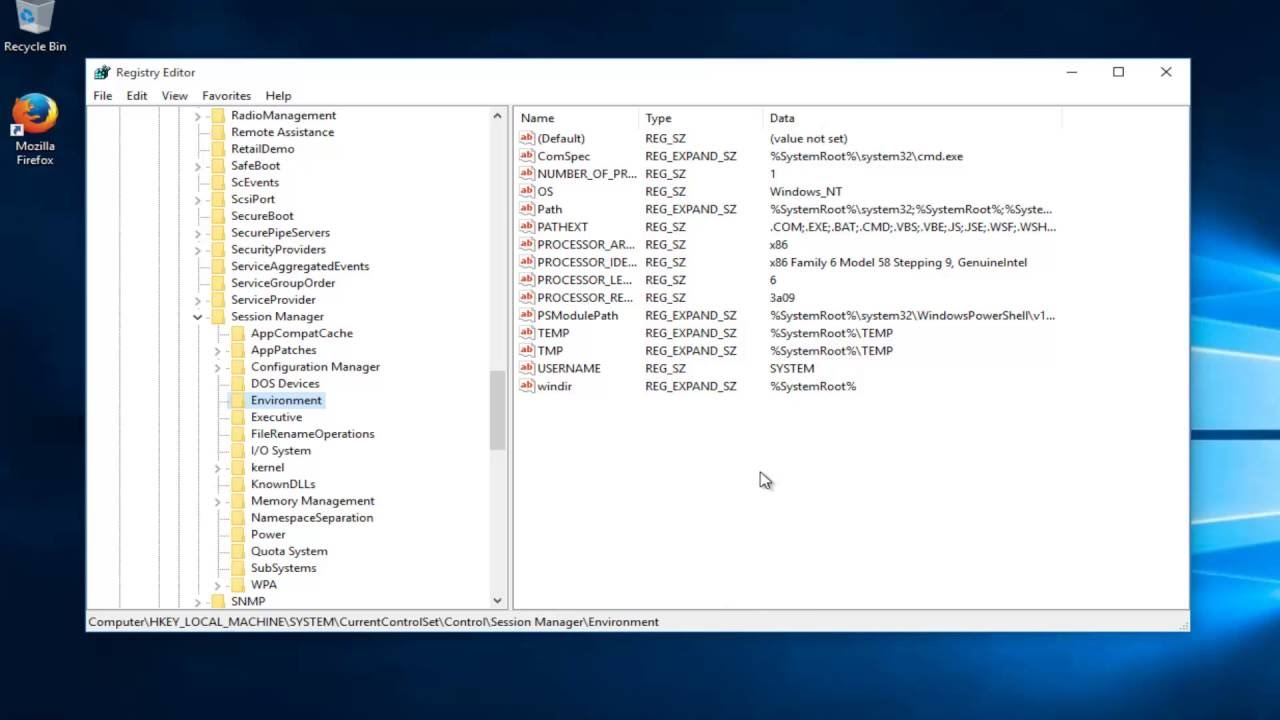Select the windir value icon
1280x720 pixels.
tap(527, 386)
